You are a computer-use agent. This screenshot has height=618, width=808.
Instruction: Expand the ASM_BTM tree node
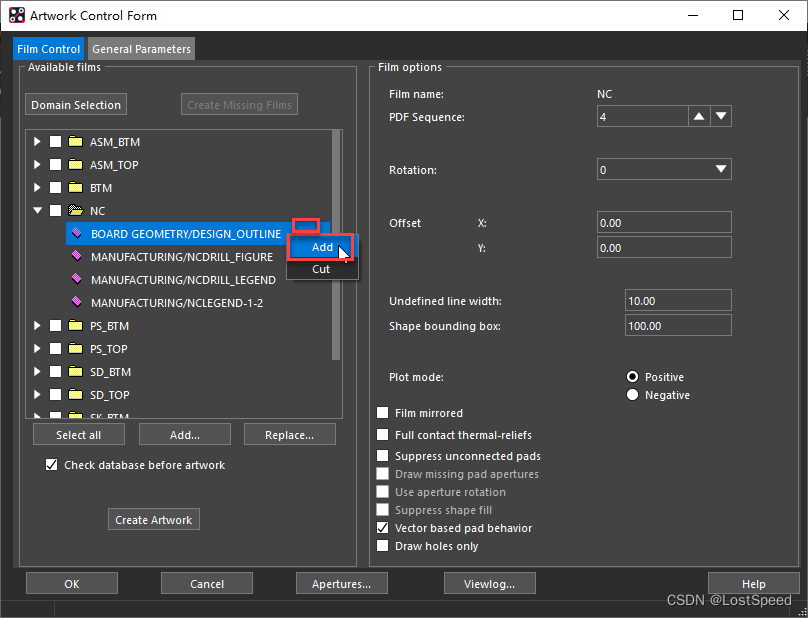tap(38, 142)
